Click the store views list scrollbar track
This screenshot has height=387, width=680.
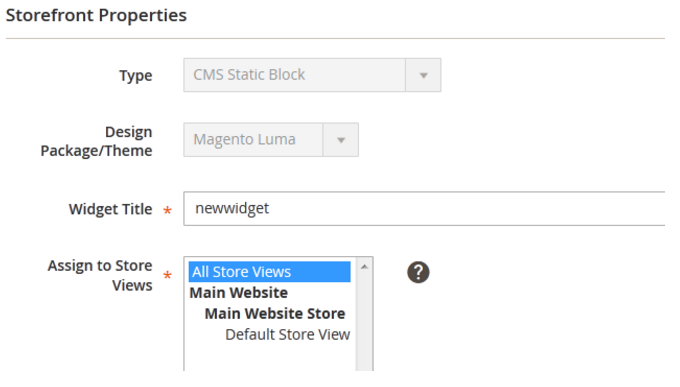(364, 323)
